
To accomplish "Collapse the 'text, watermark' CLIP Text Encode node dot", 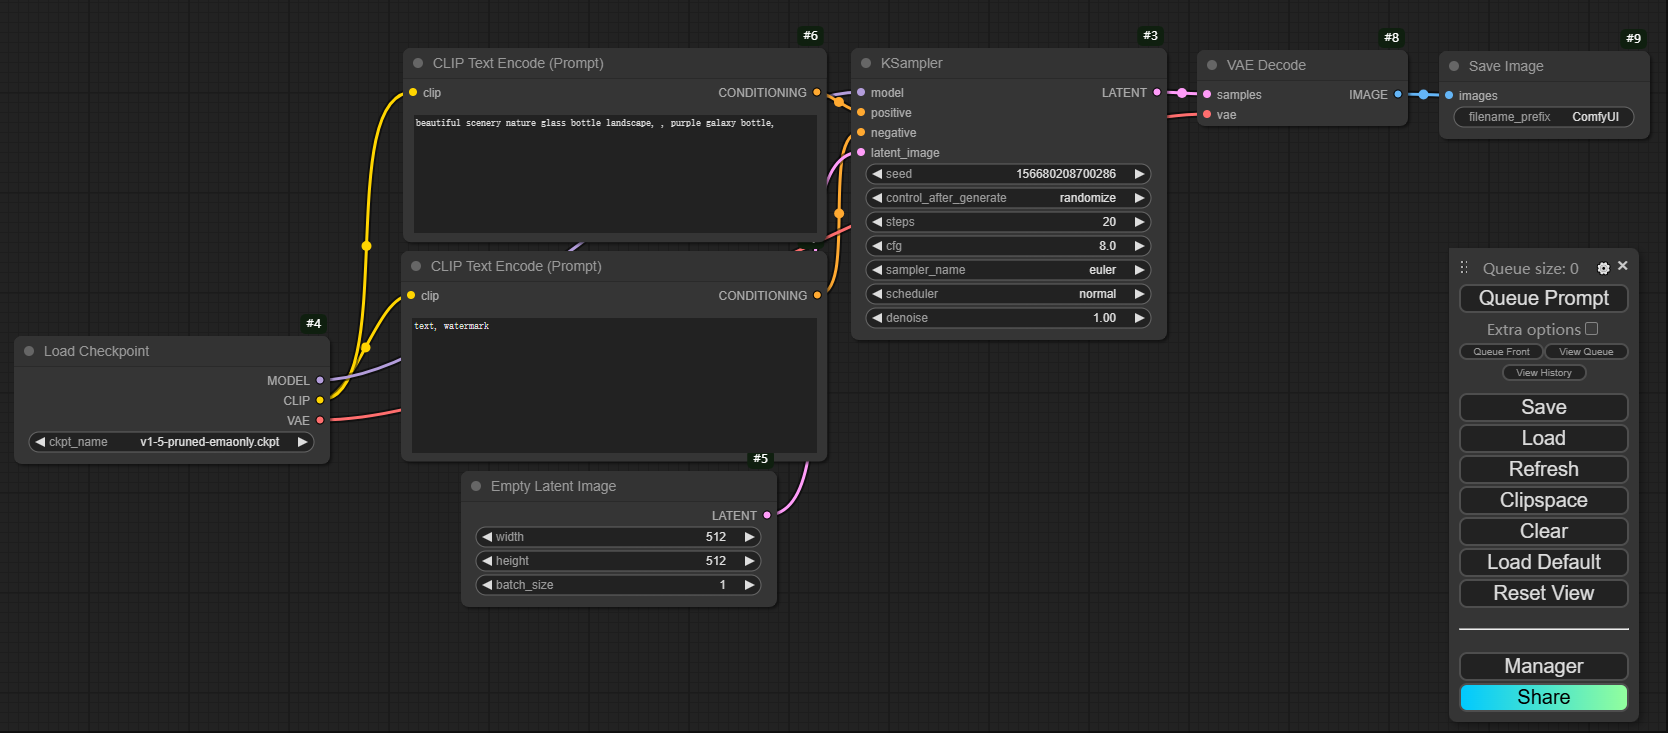I will [x=416, y=266].
